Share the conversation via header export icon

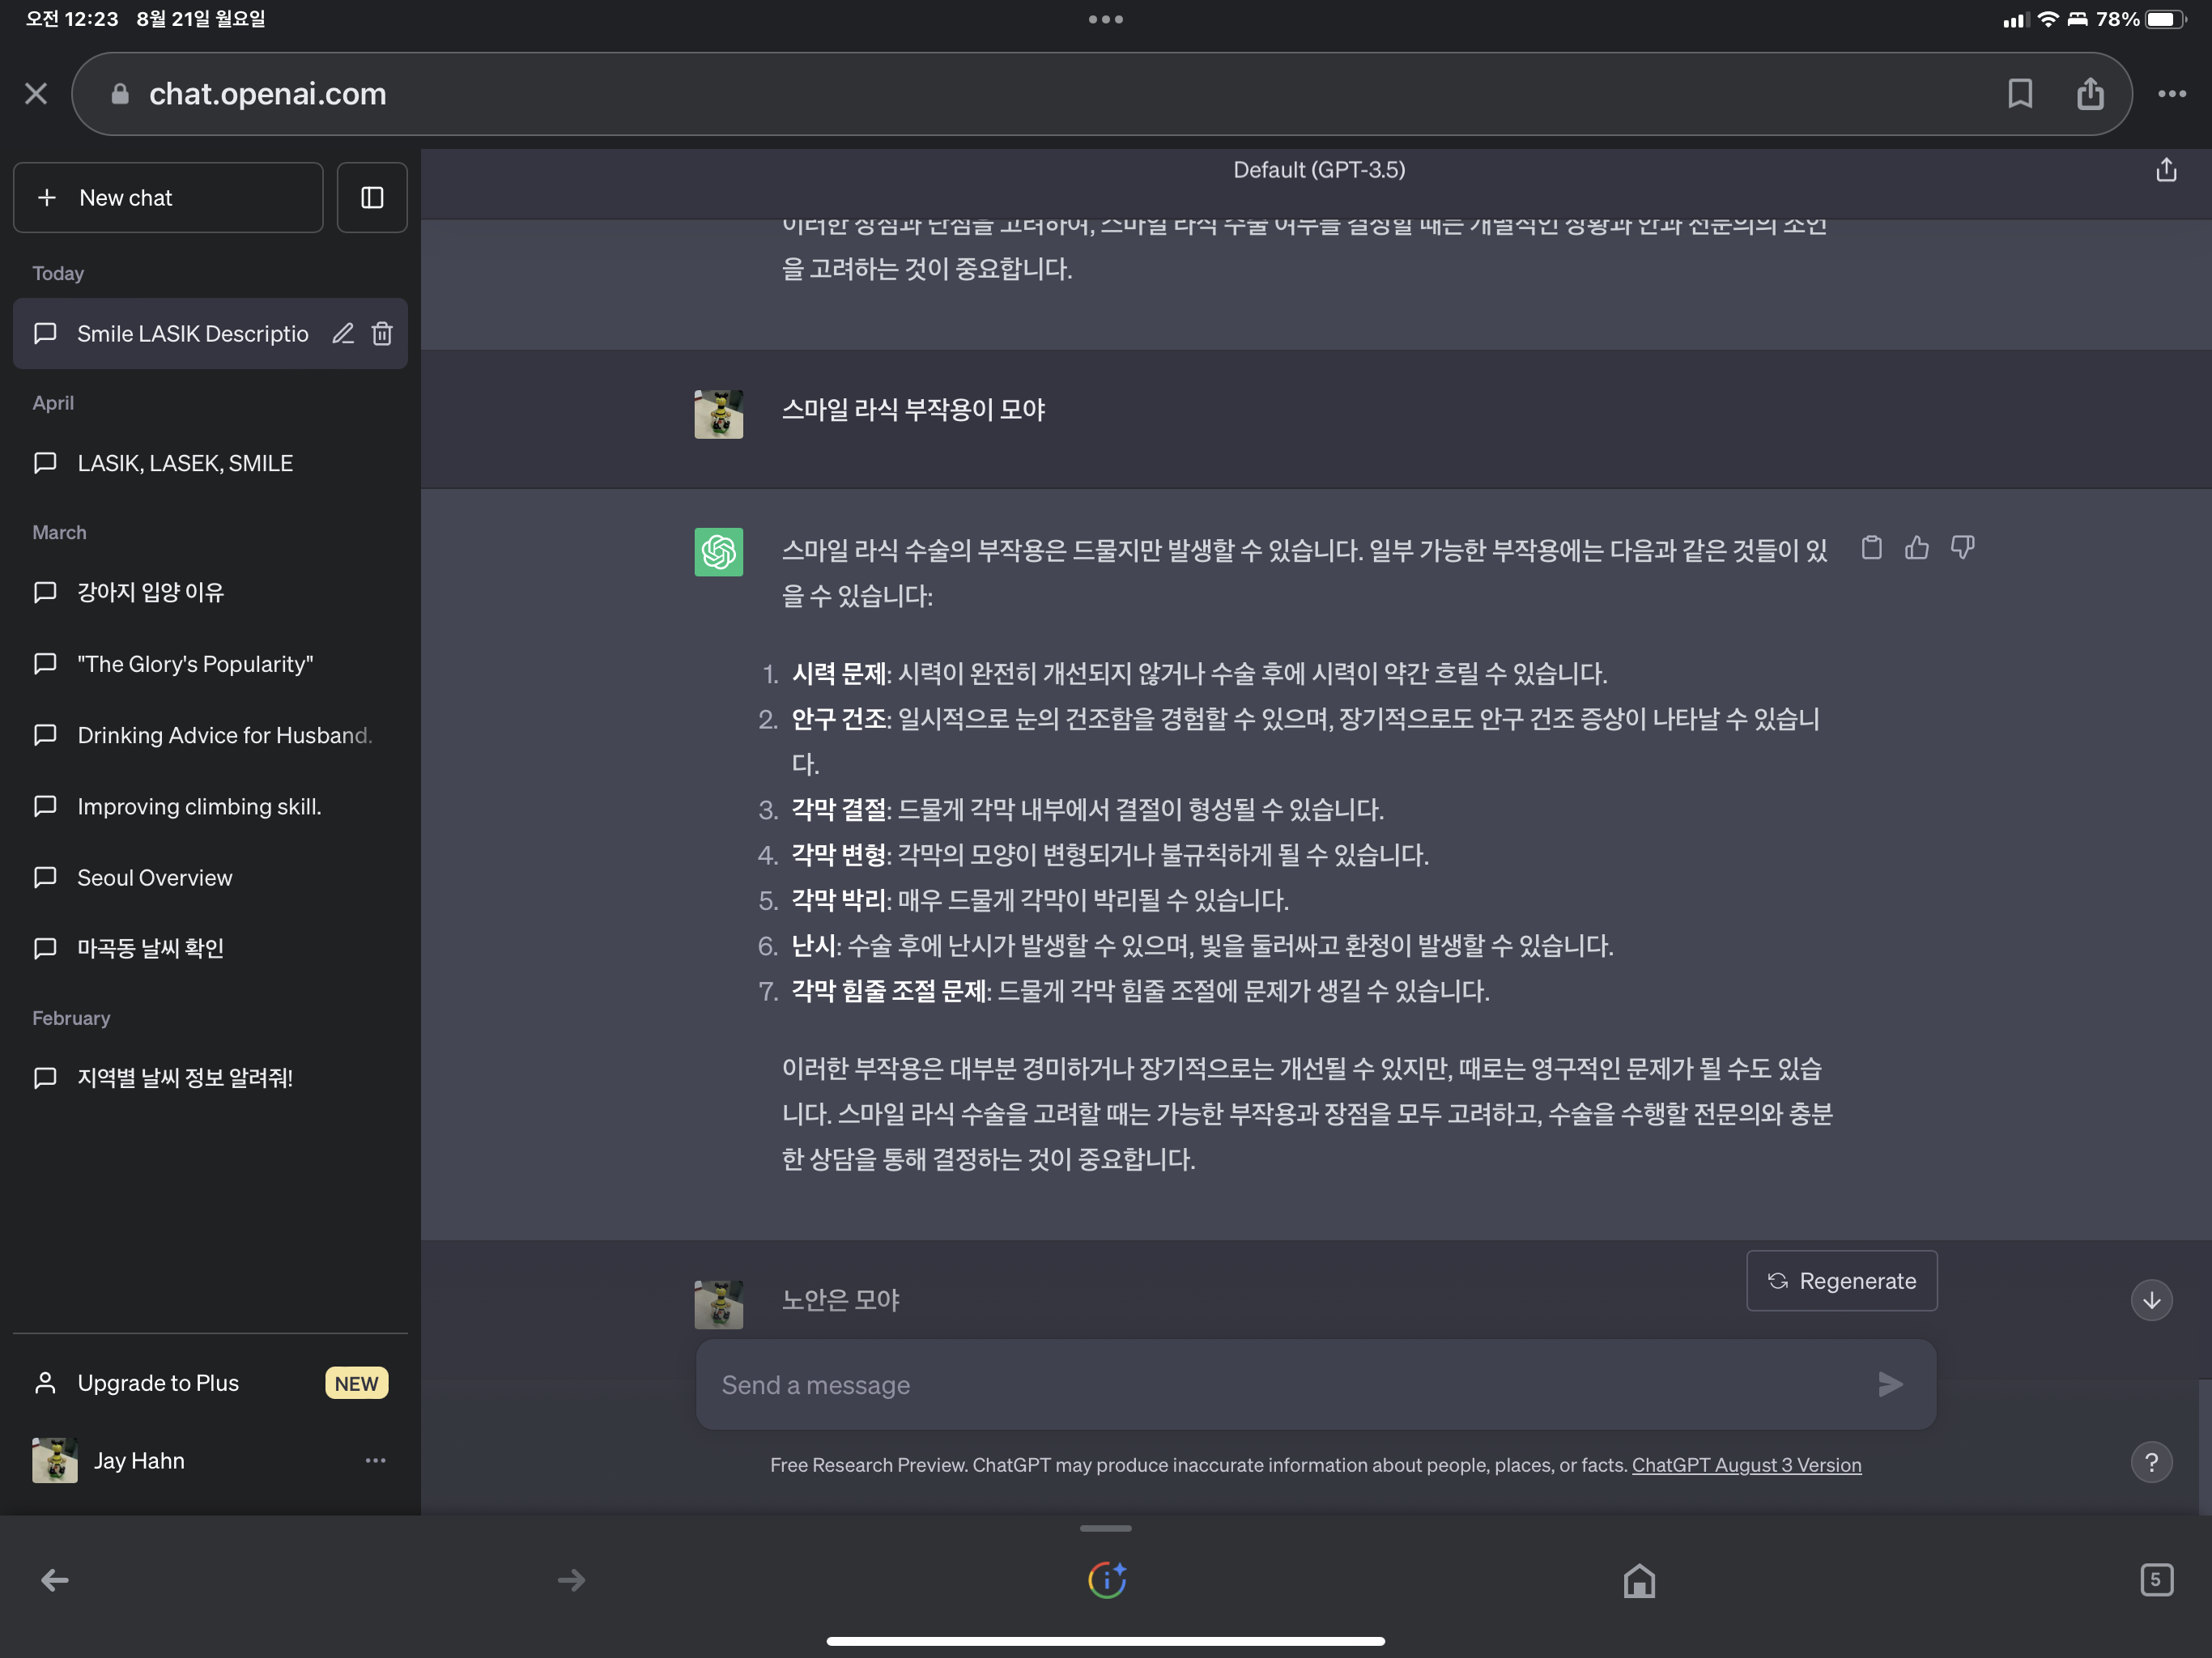(x=2165, y=171)
